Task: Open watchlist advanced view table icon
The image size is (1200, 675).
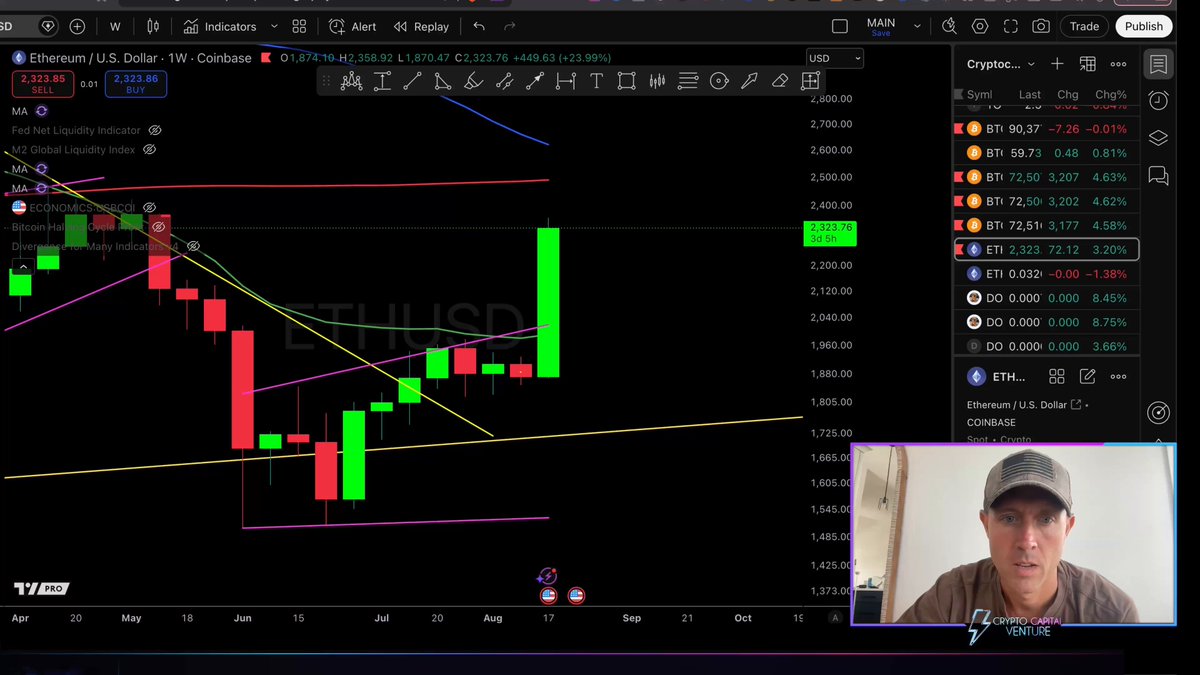Action: tap(1088, 64)
